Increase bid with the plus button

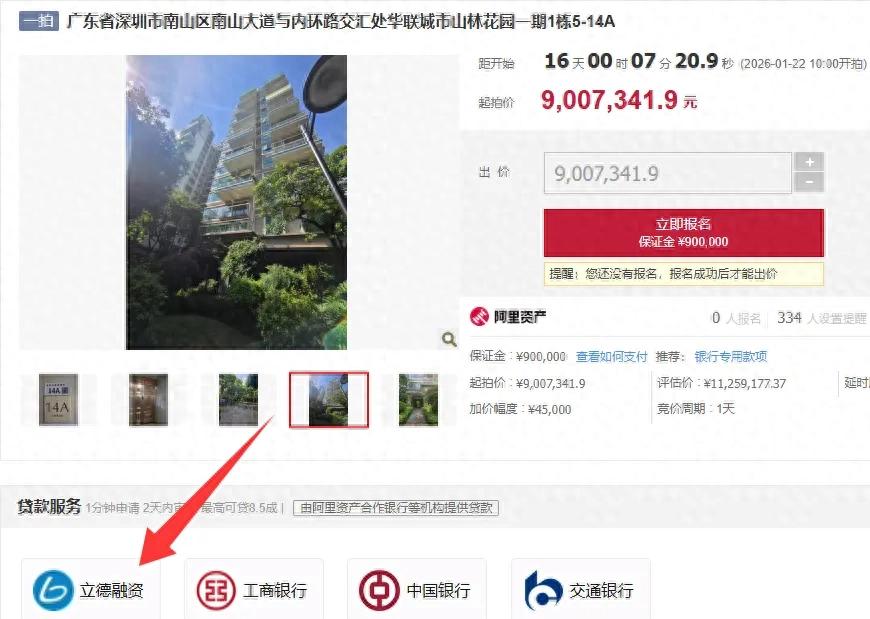tap(810, 162)
